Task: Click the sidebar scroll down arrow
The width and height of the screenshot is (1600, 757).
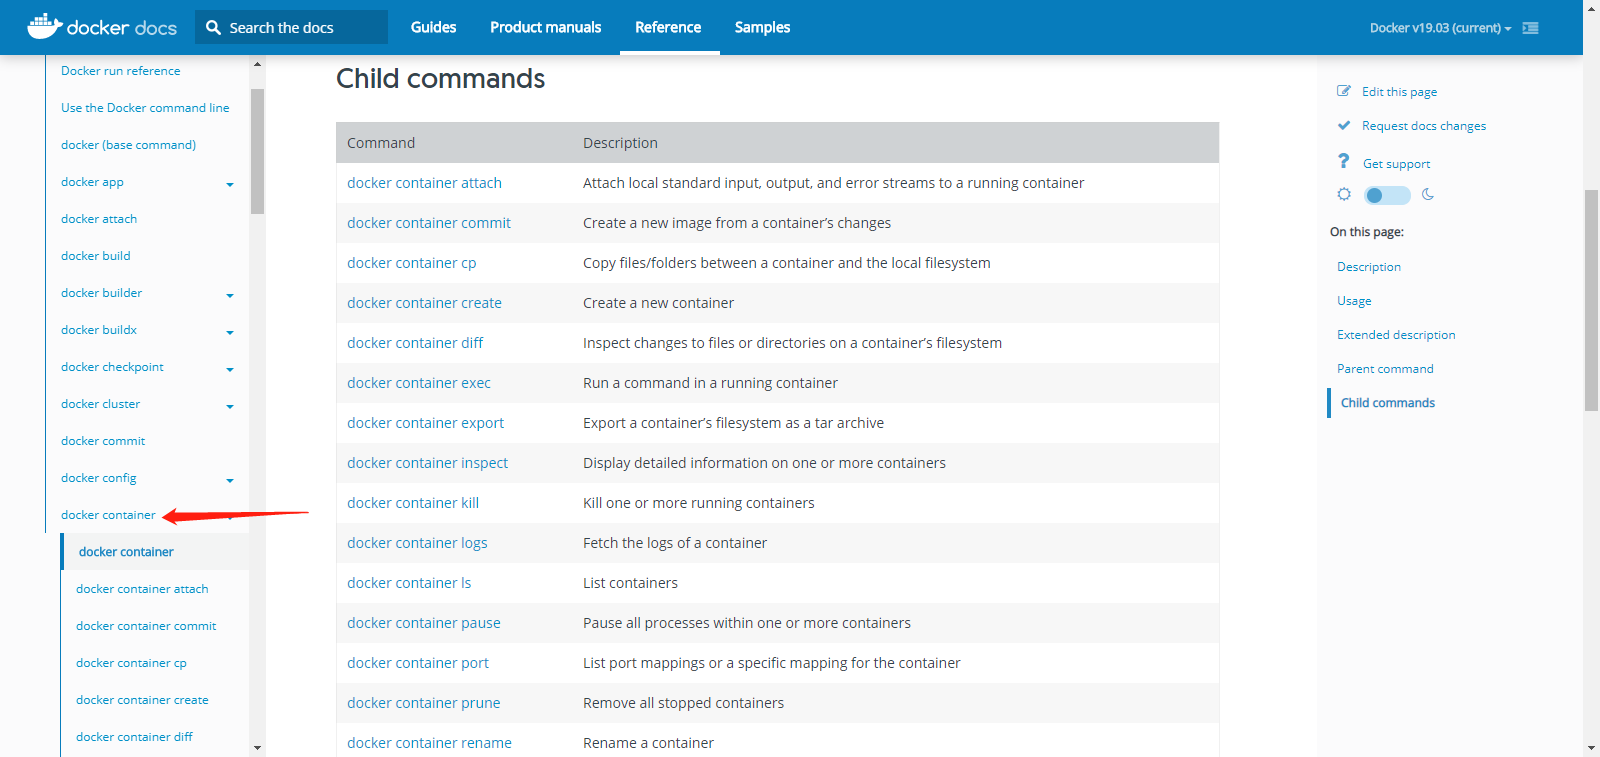Action: 257,747
